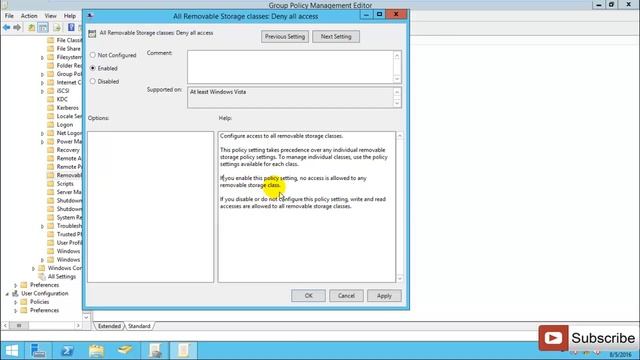
Task: Collapse the User Configuration node
Action: click(7, 293)
